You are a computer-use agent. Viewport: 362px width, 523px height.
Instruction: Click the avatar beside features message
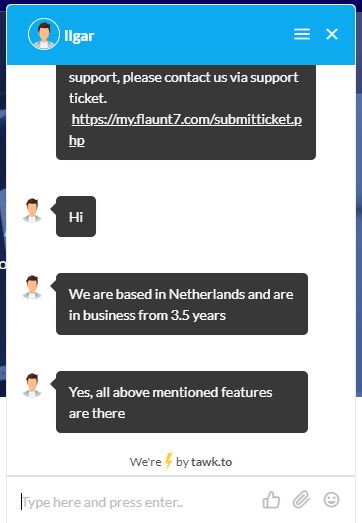[32, 385]
